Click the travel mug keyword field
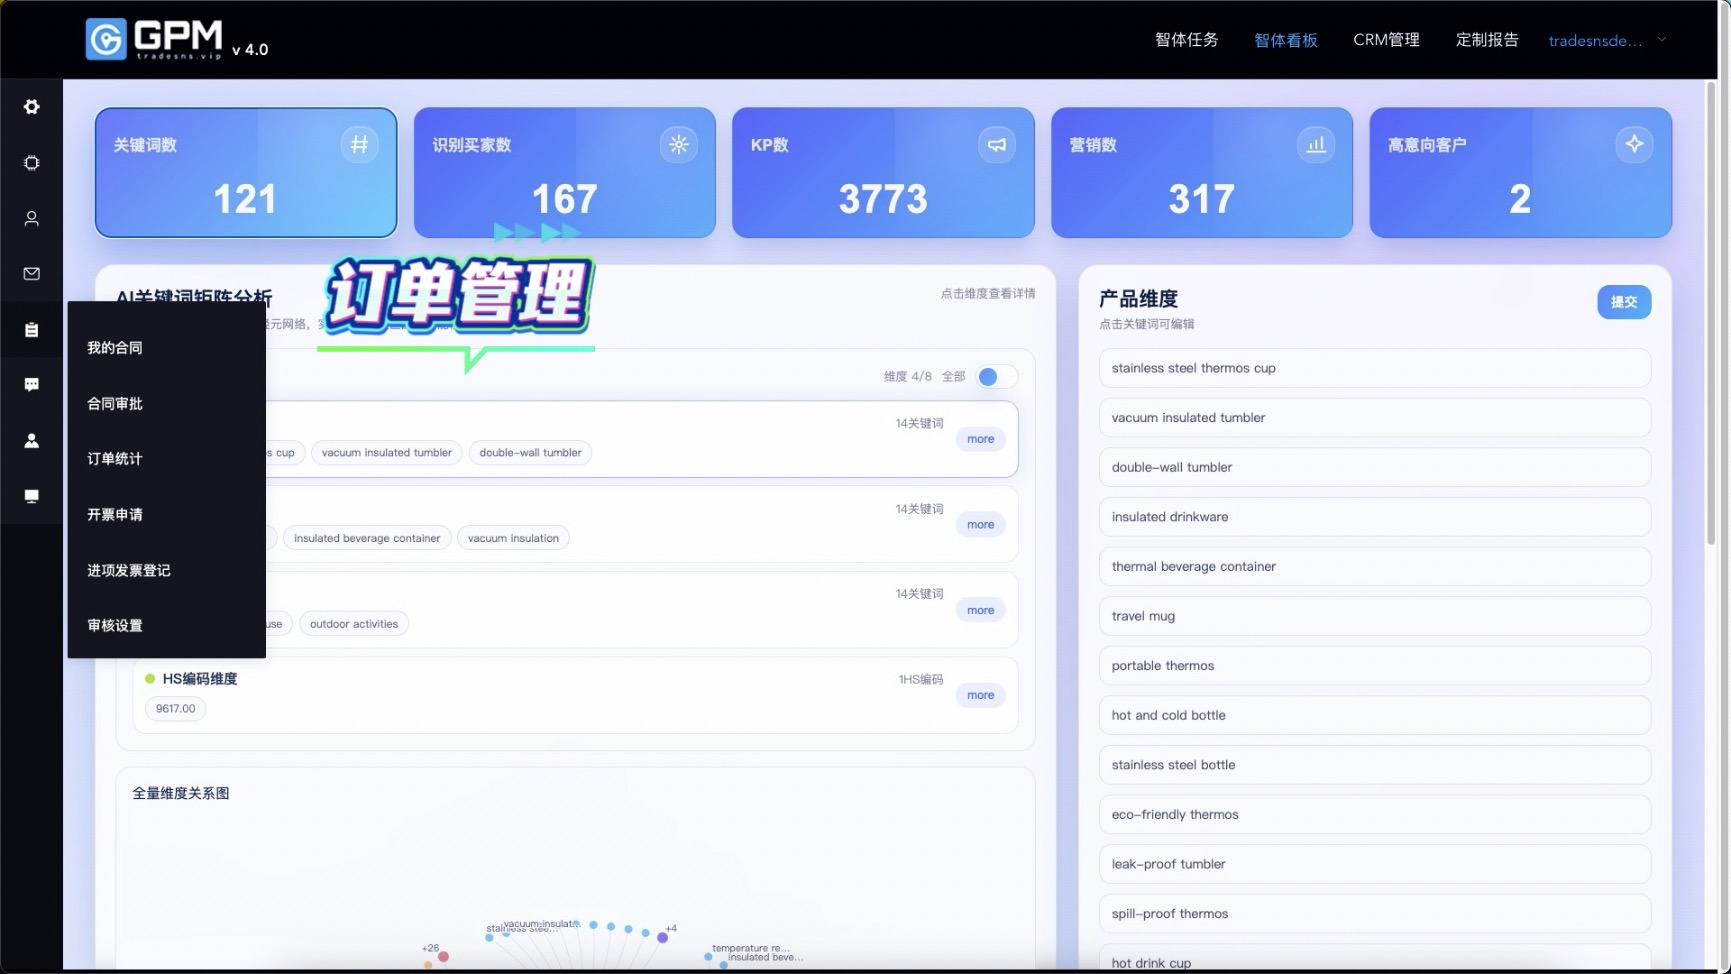The image size is (1731, 974). pyautogui.click(x=1374, y=616)
